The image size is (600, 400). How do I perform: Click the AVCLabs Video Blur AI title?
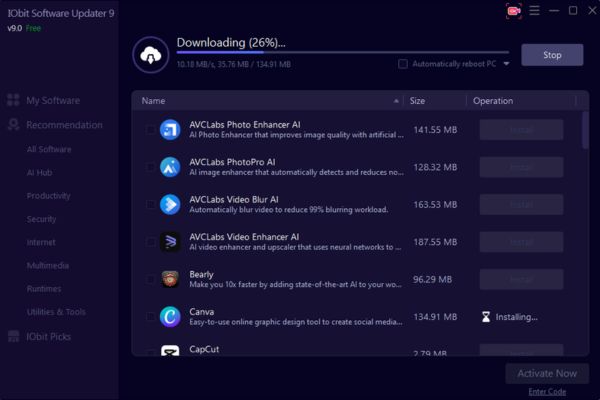(234, 199)
